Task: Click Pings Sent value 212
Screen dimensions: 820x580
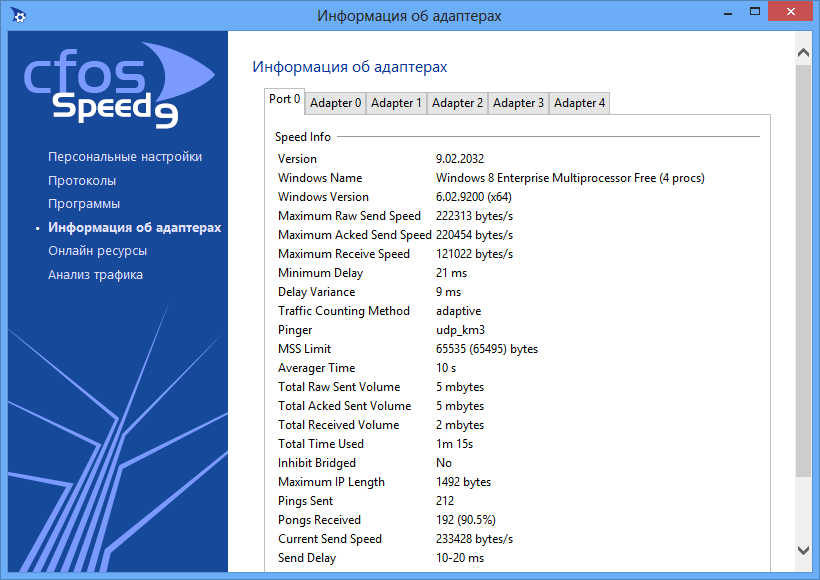Action: pos(445,501)
